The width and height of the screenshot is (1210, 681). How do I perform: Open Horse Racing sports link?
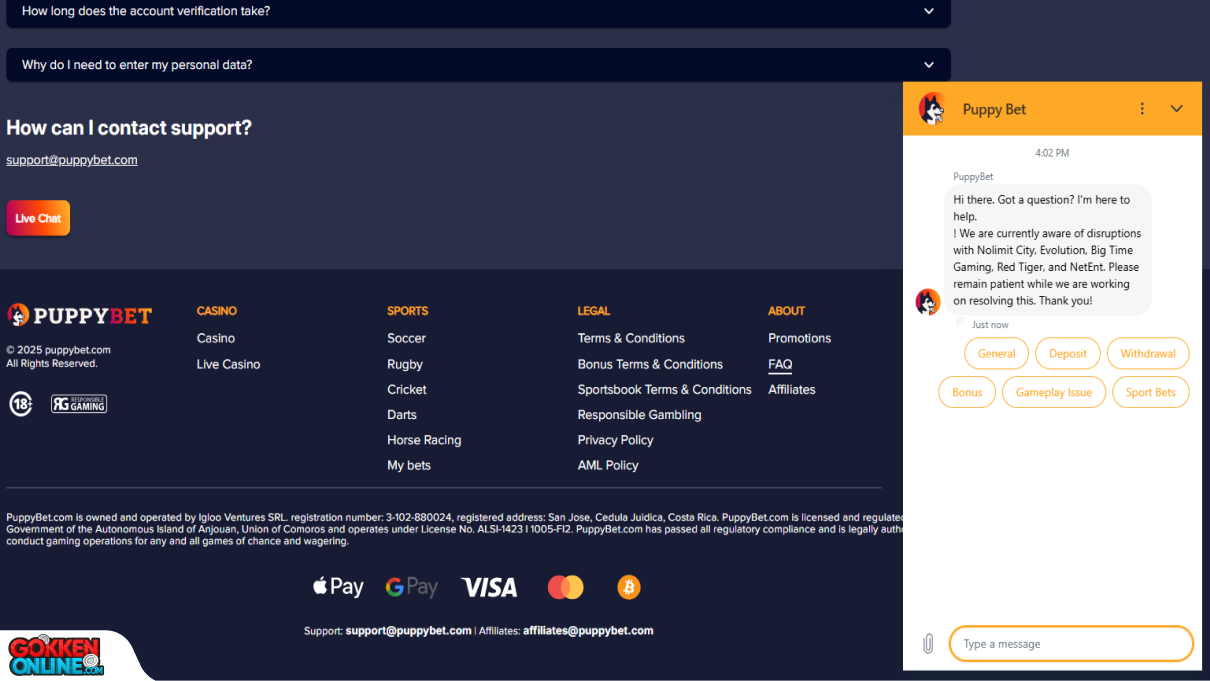[424, 440]
